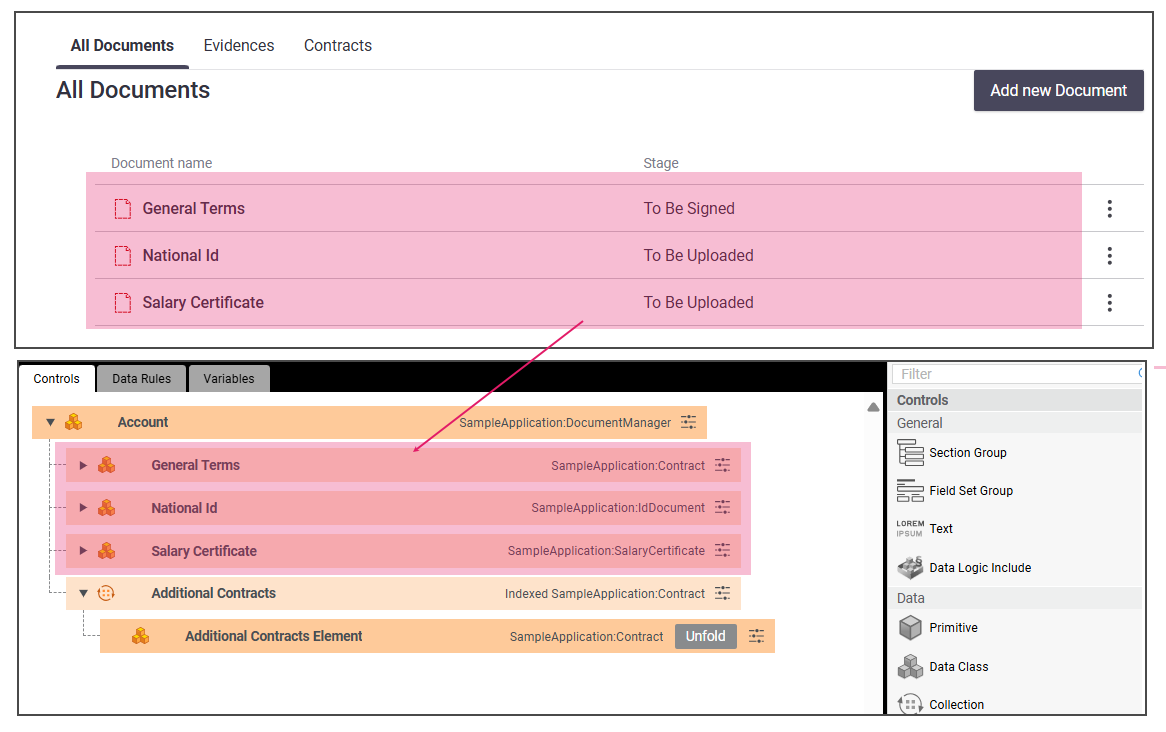
Task: Open the National Id row kebab menu
Action: (x=1109, y=256)
